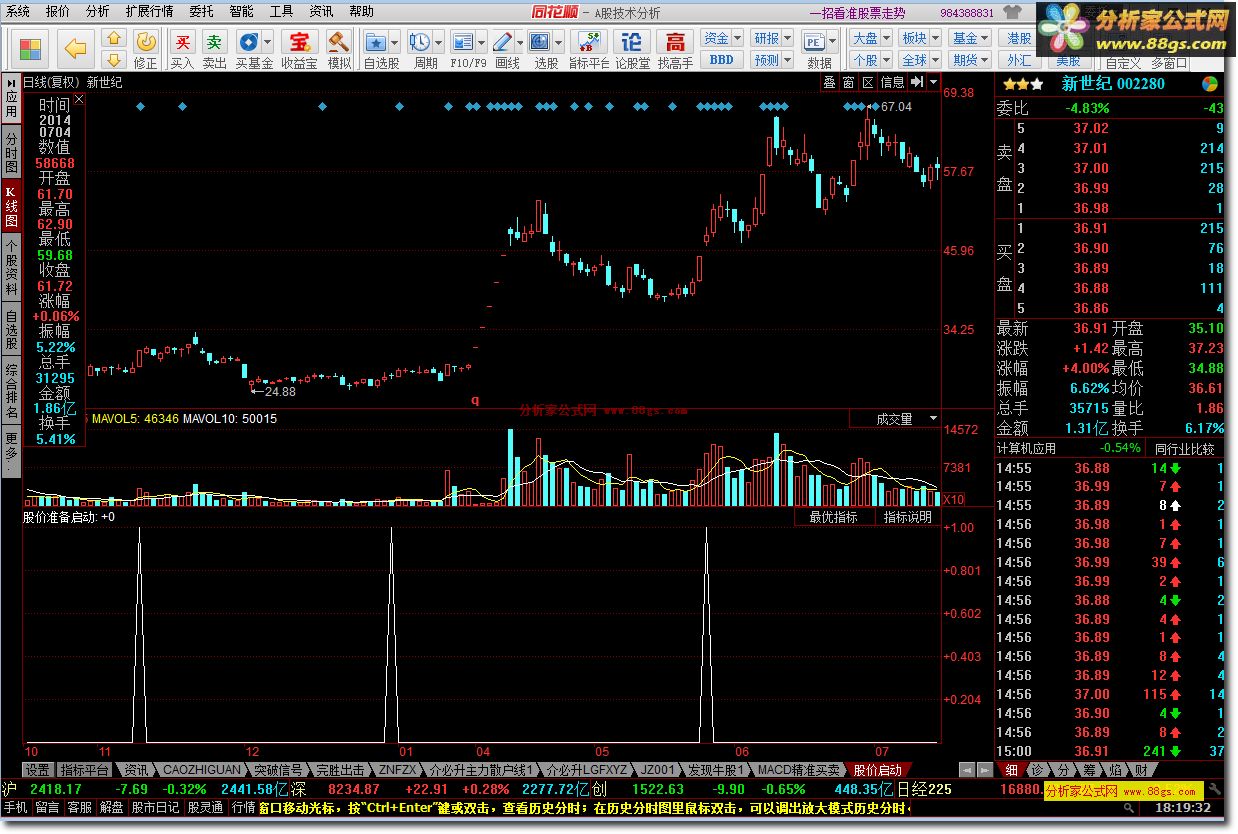The width and height of the screenshot is (1238, 834).
Task: Expand the 板块 dropdown
Action: (x=935, y=38)
